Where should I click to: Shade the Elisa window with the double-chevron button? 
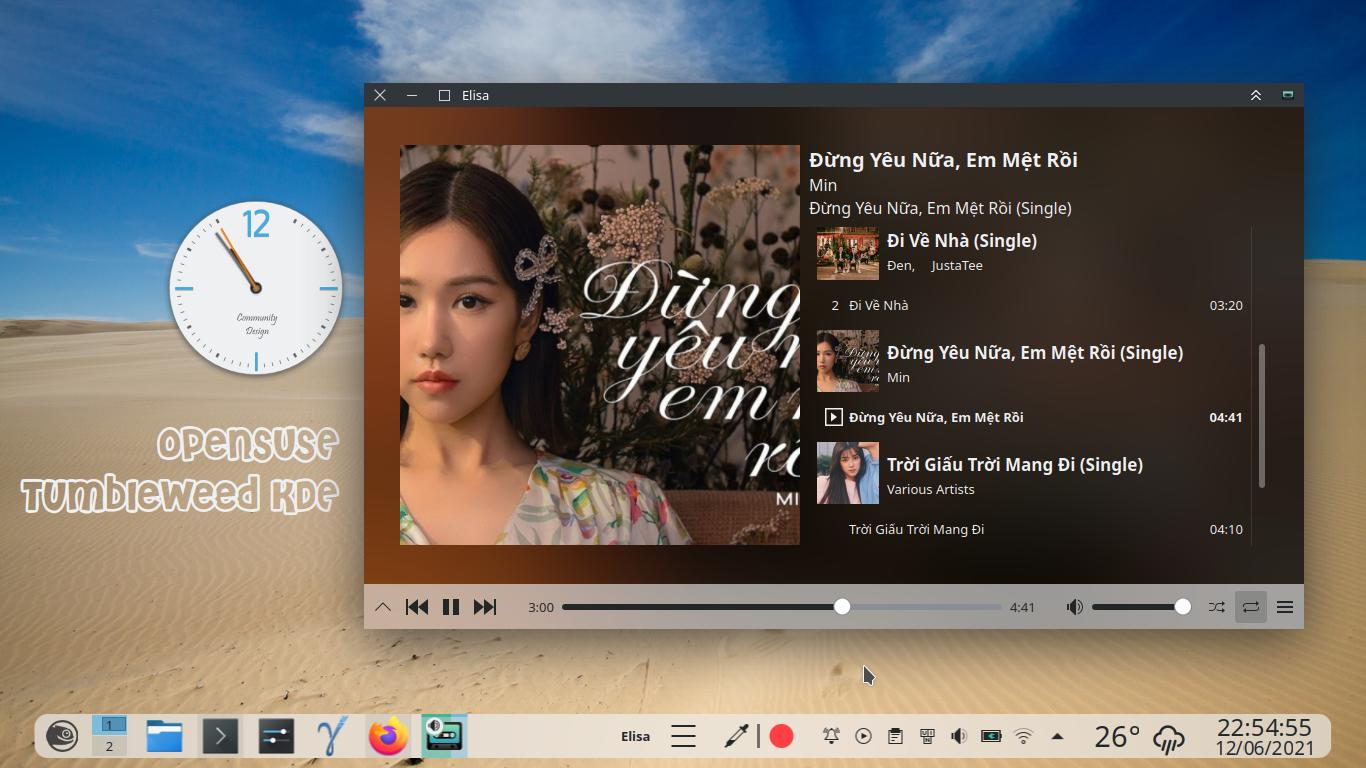pyautogui.click(x=1256, y=95)
